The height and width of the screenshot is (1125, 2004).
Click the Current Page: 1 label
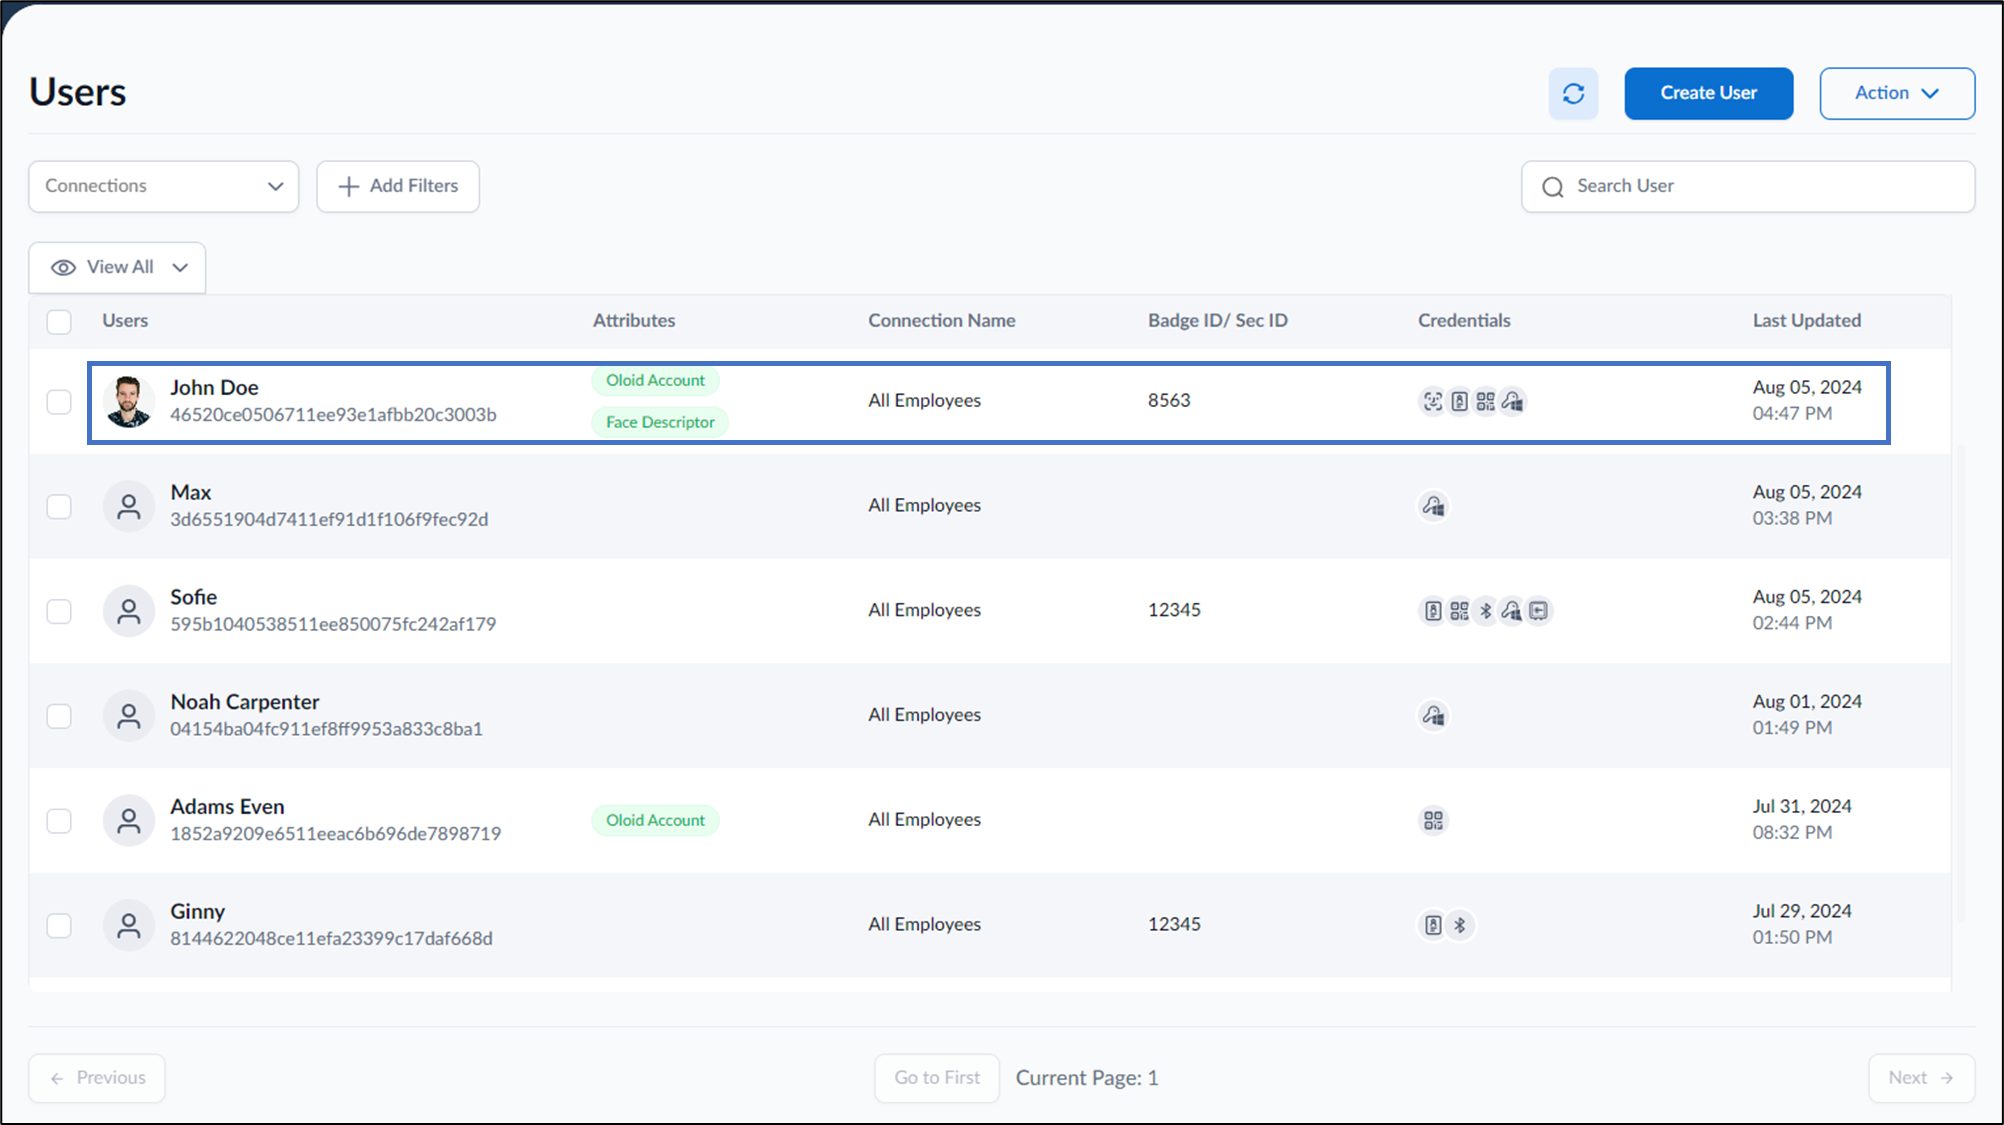[x=1087, y=1078]
